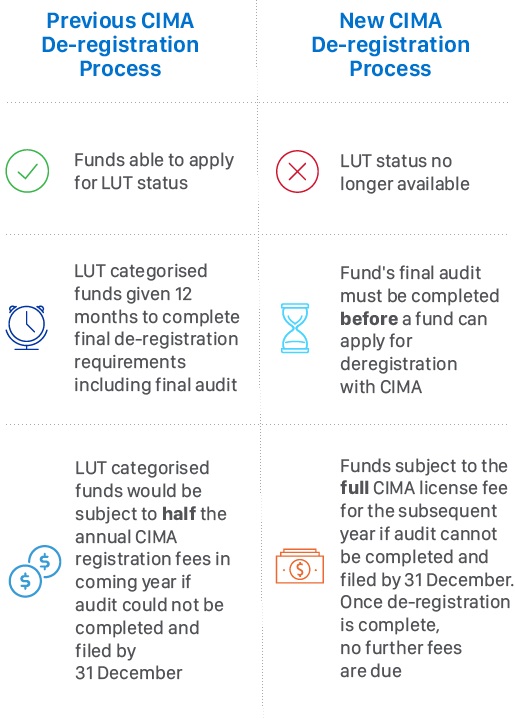Image resolution: width=515 pixels, height=724 pixels.
Task: Click the green checkmark circle icon
Action: (x=27, y=171)
